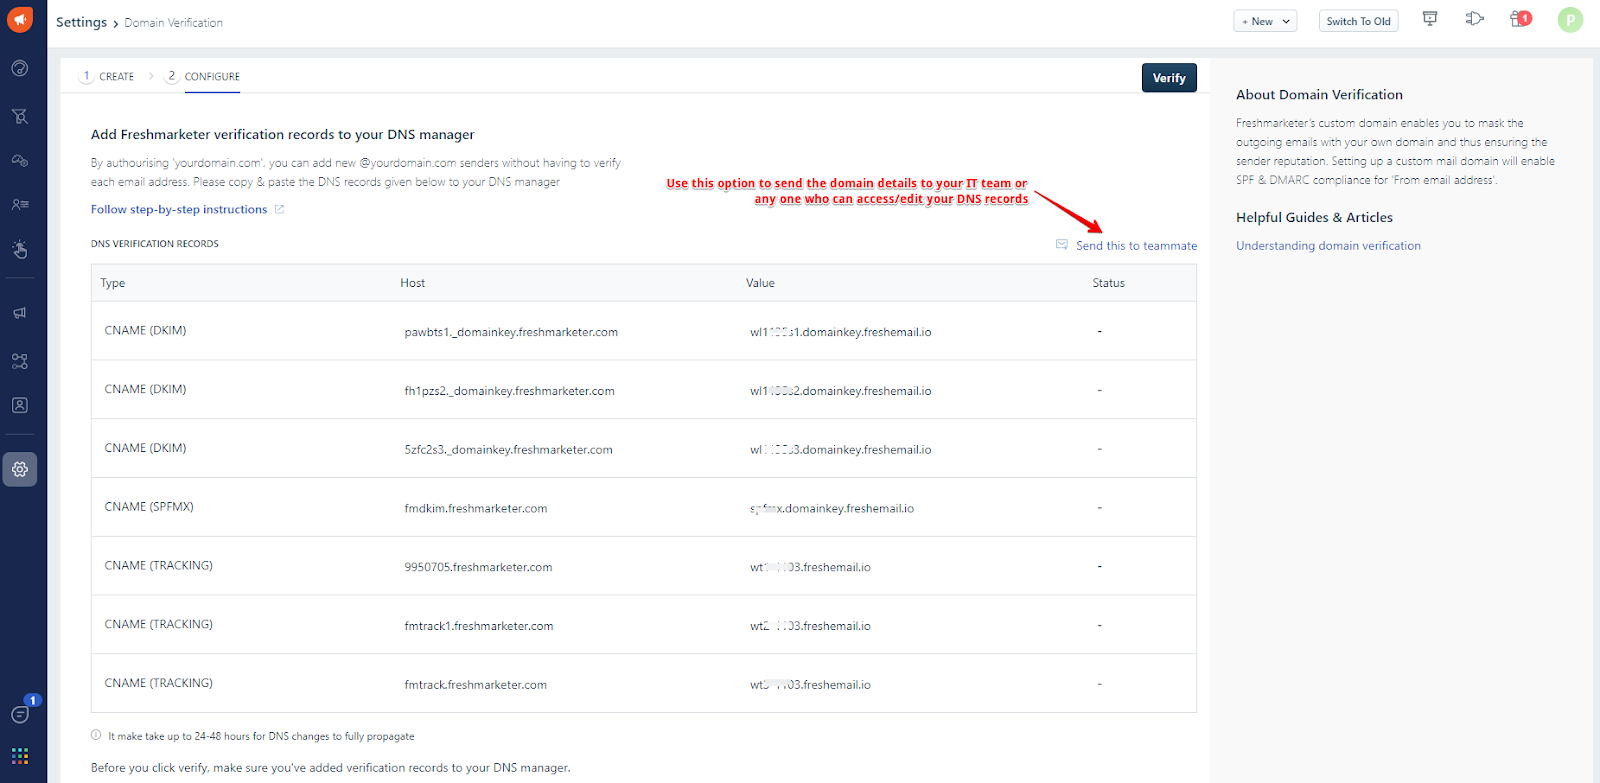Click the DNS VERIFICATION RECORDS label
Screen dimensions: 1600x783
point(155,244)
